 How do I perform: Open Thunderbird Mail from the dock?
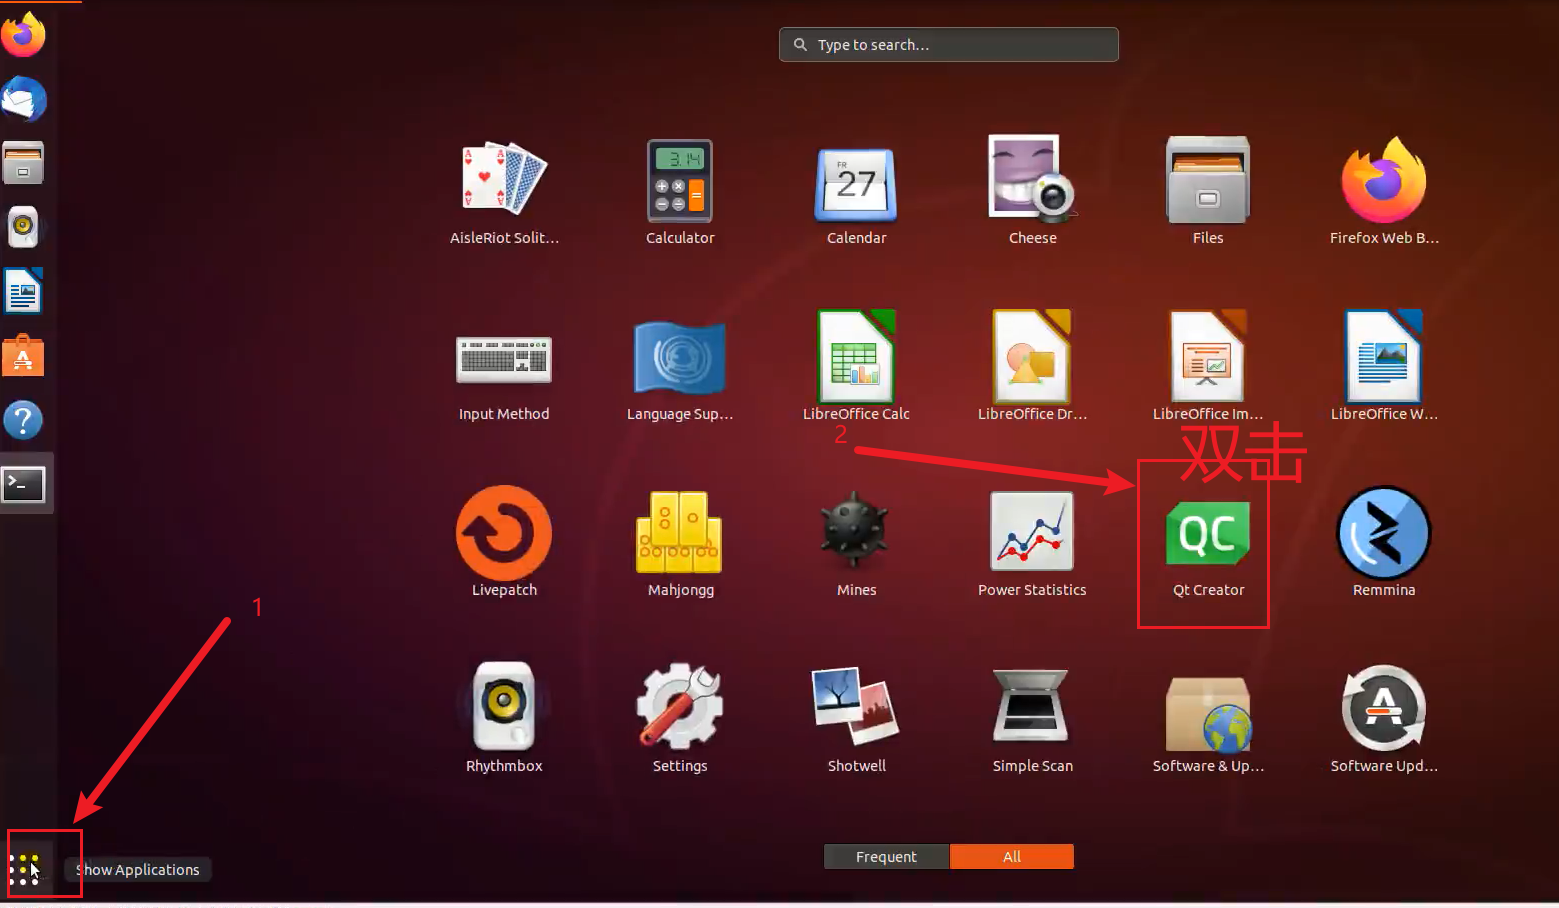click(24, 100)
